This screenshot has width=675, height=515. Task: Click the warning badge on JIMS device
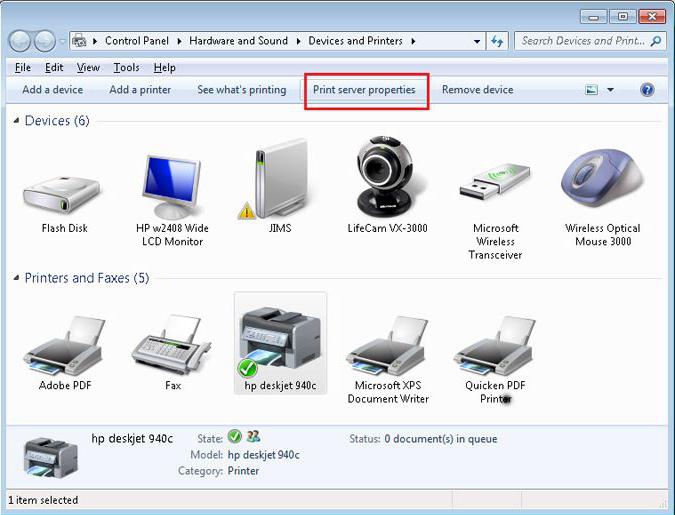[x=246, y=211]
